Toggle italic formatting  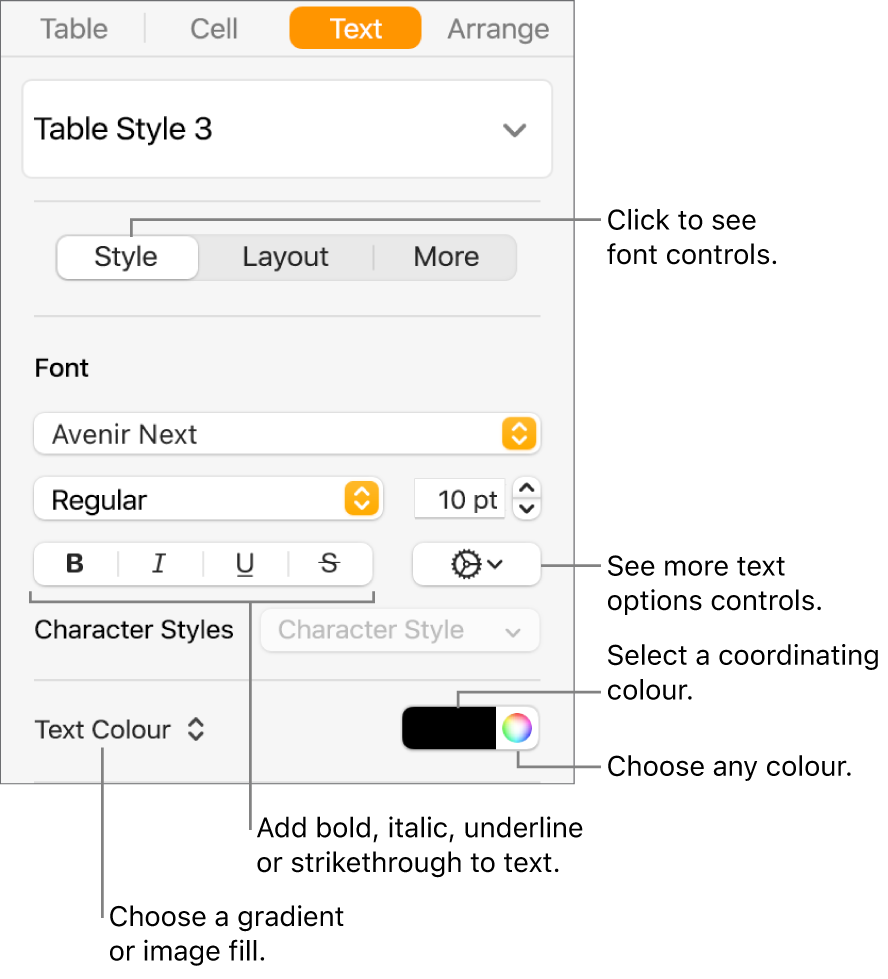point(159,564)
